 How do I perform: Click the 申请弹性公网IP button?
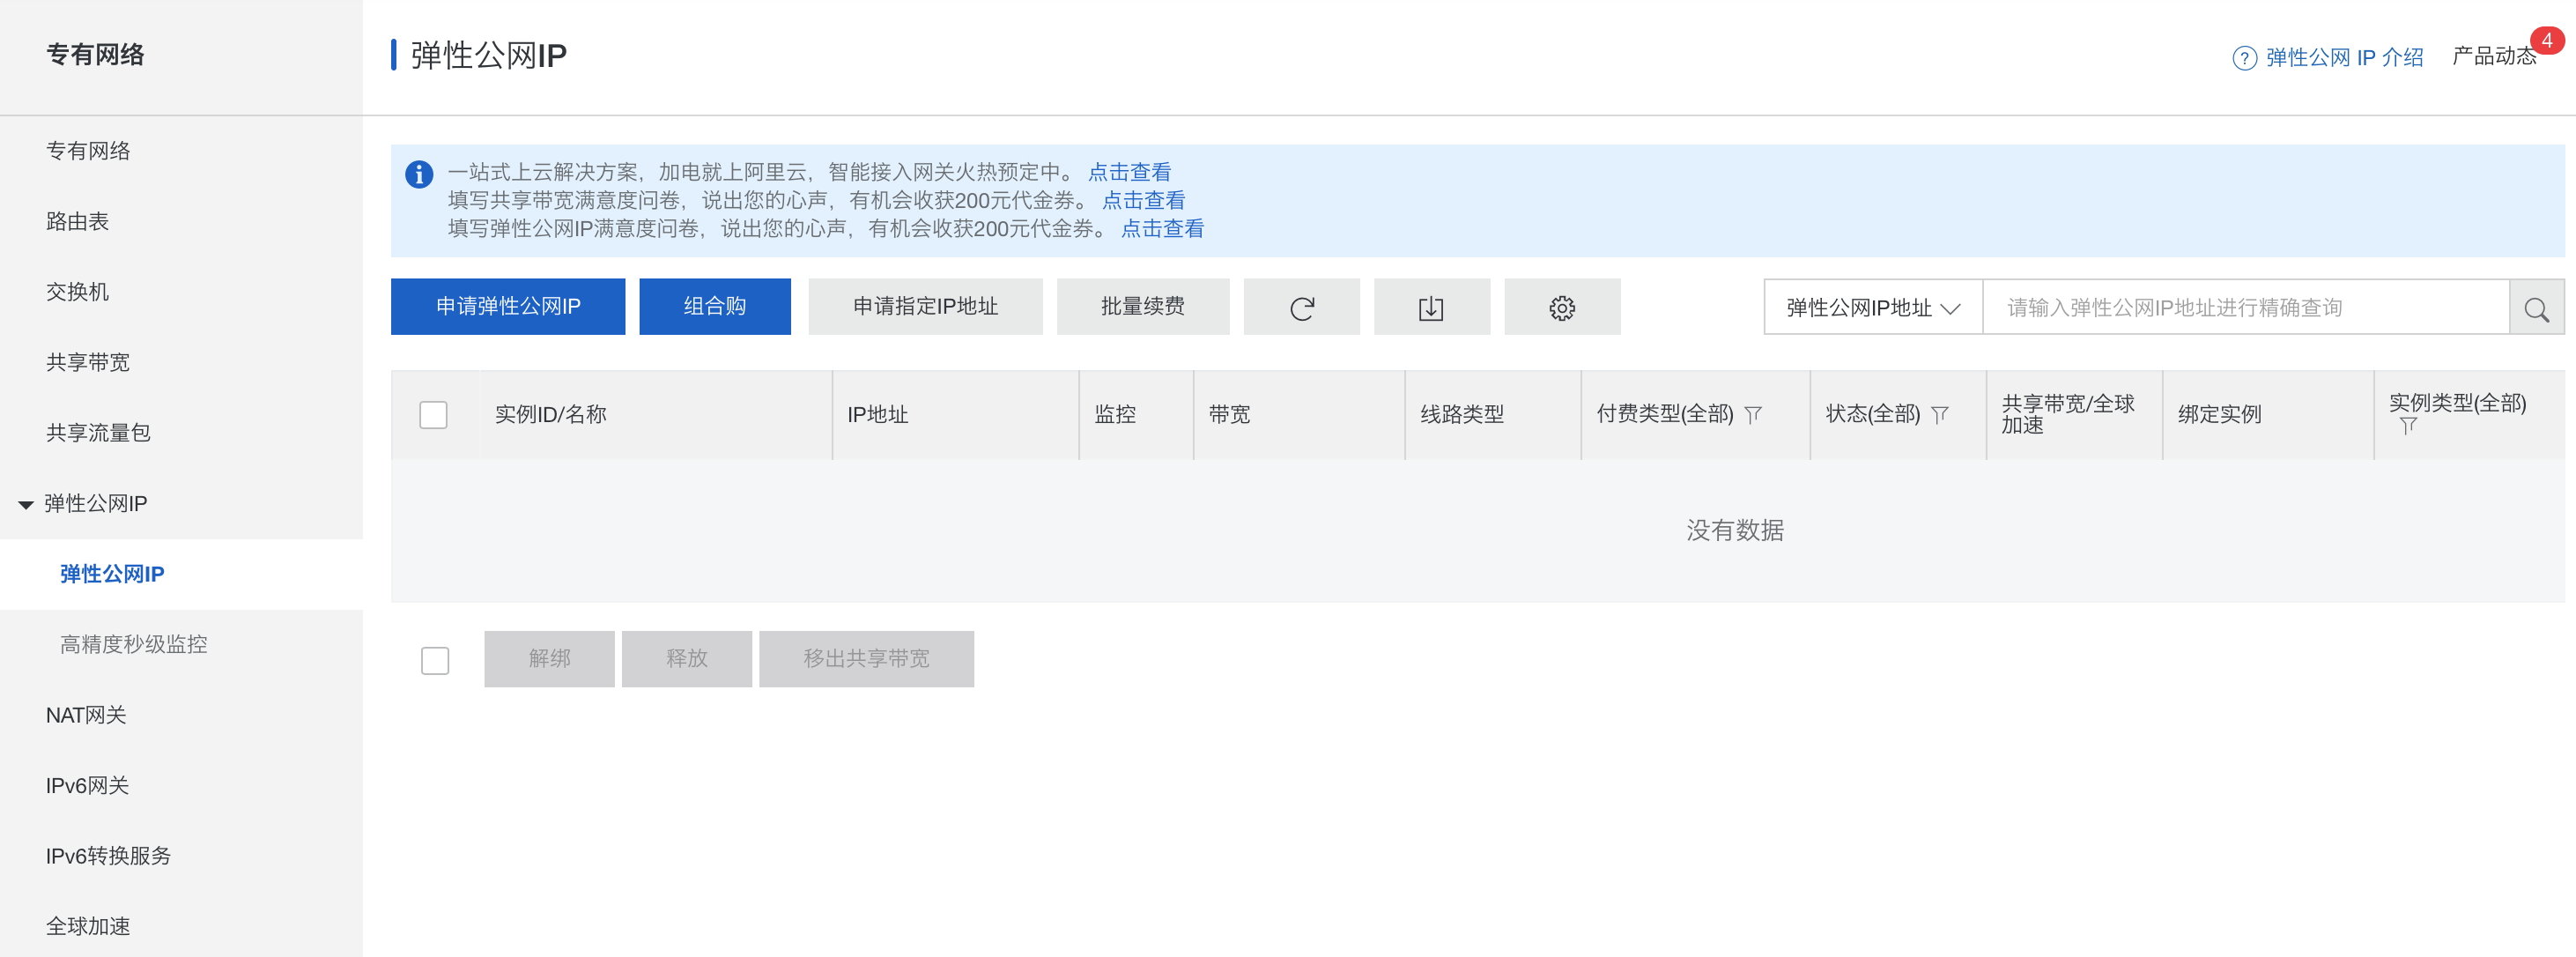[x=508, y=307]
